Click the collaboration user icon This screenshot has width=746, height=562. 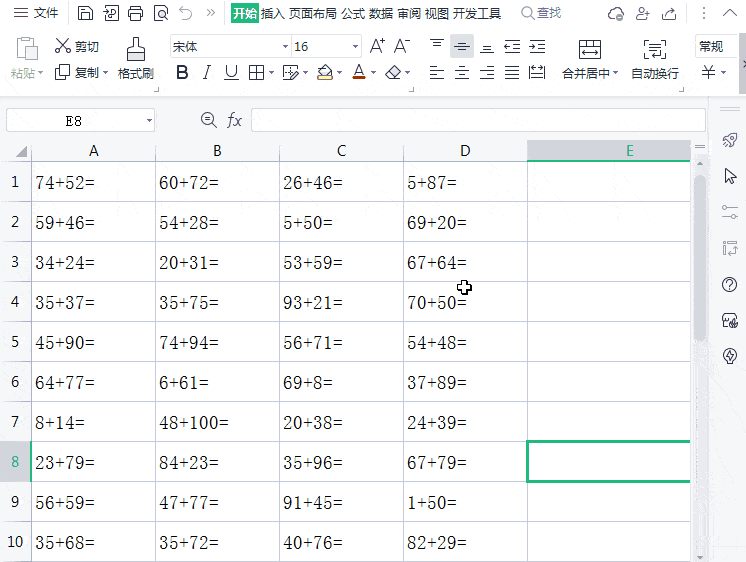pos(642,13)
